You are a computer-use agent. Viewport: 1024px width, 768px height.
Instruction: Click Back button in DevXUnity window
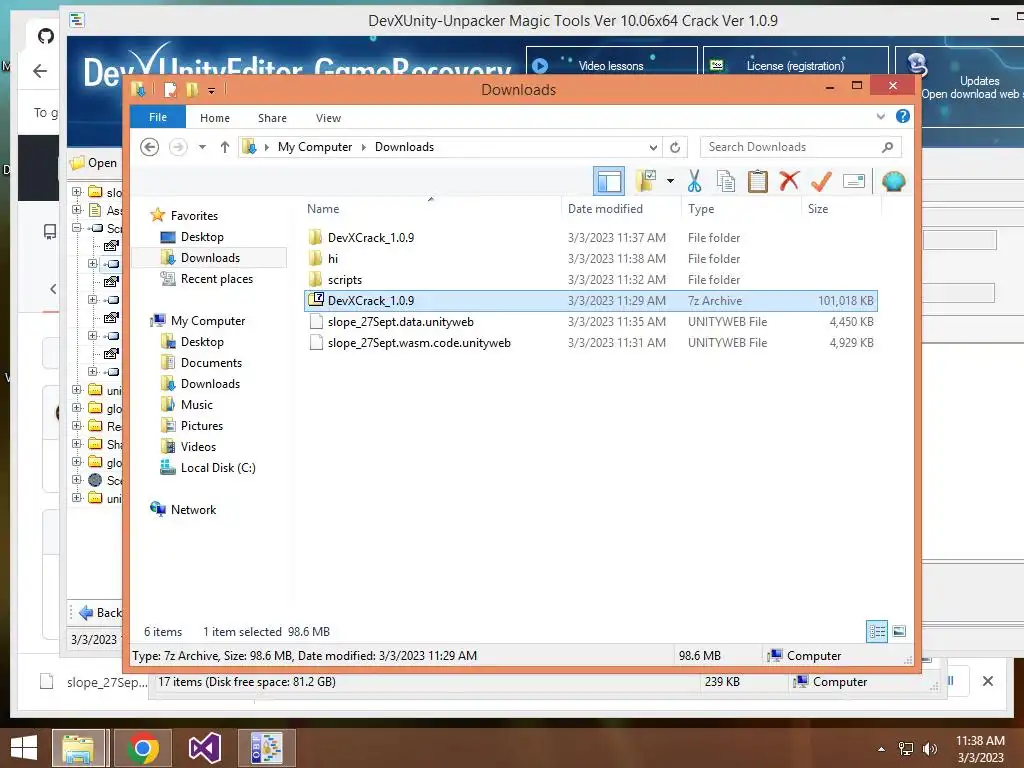click(100, 613)
